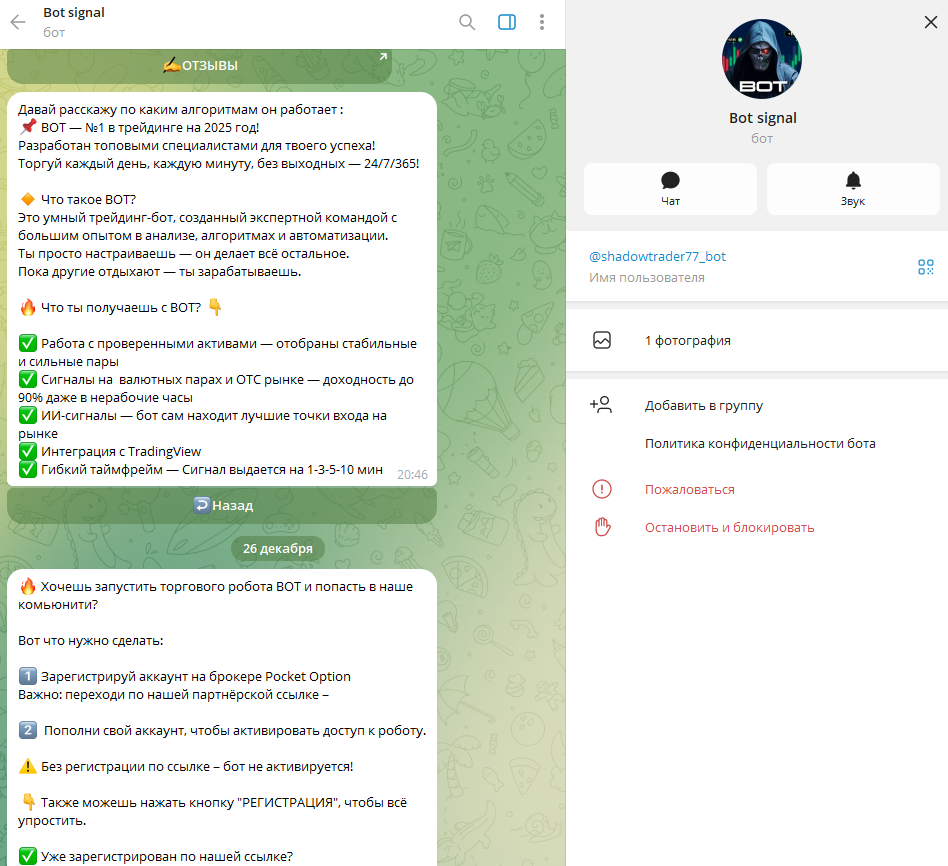Open chat via the Чат button
This screenshot has height=866, width=948.
point(670,189)
